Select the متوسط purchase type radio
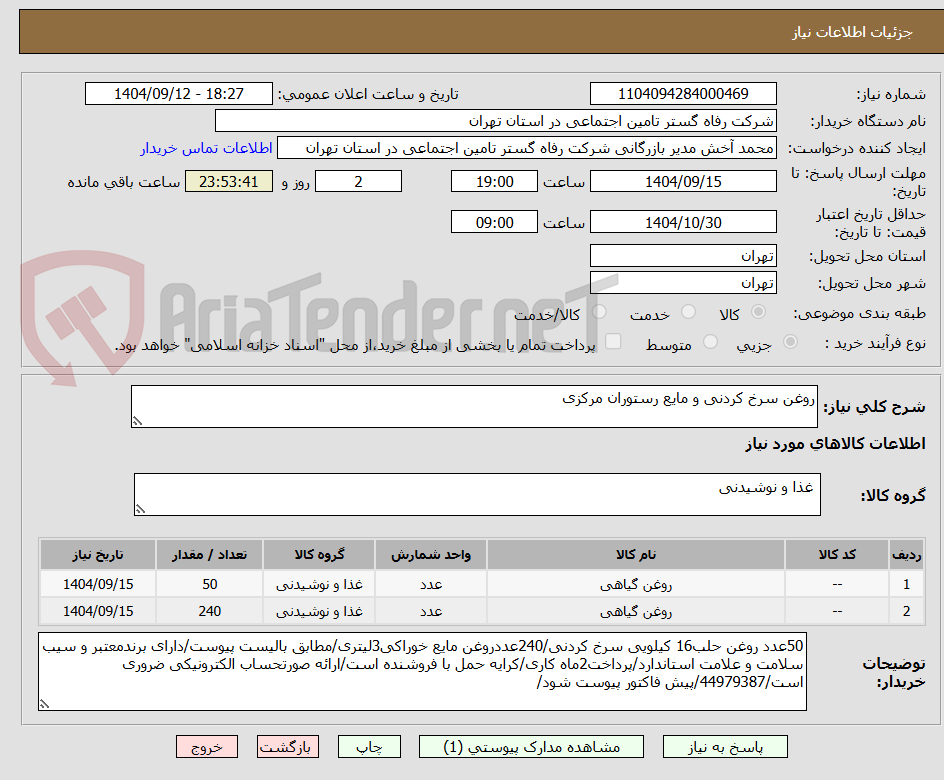 point(710,342)
